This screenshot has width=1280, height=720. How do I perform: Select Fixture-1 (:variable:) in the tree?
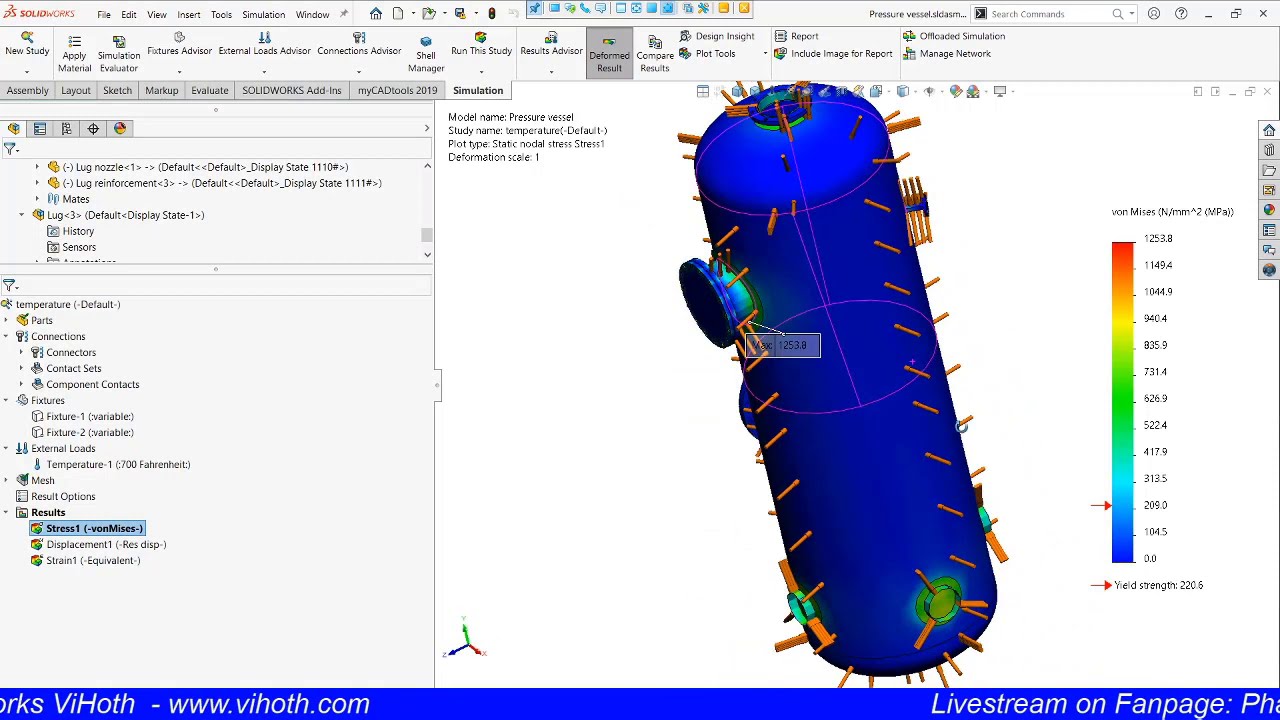point(82,416)
